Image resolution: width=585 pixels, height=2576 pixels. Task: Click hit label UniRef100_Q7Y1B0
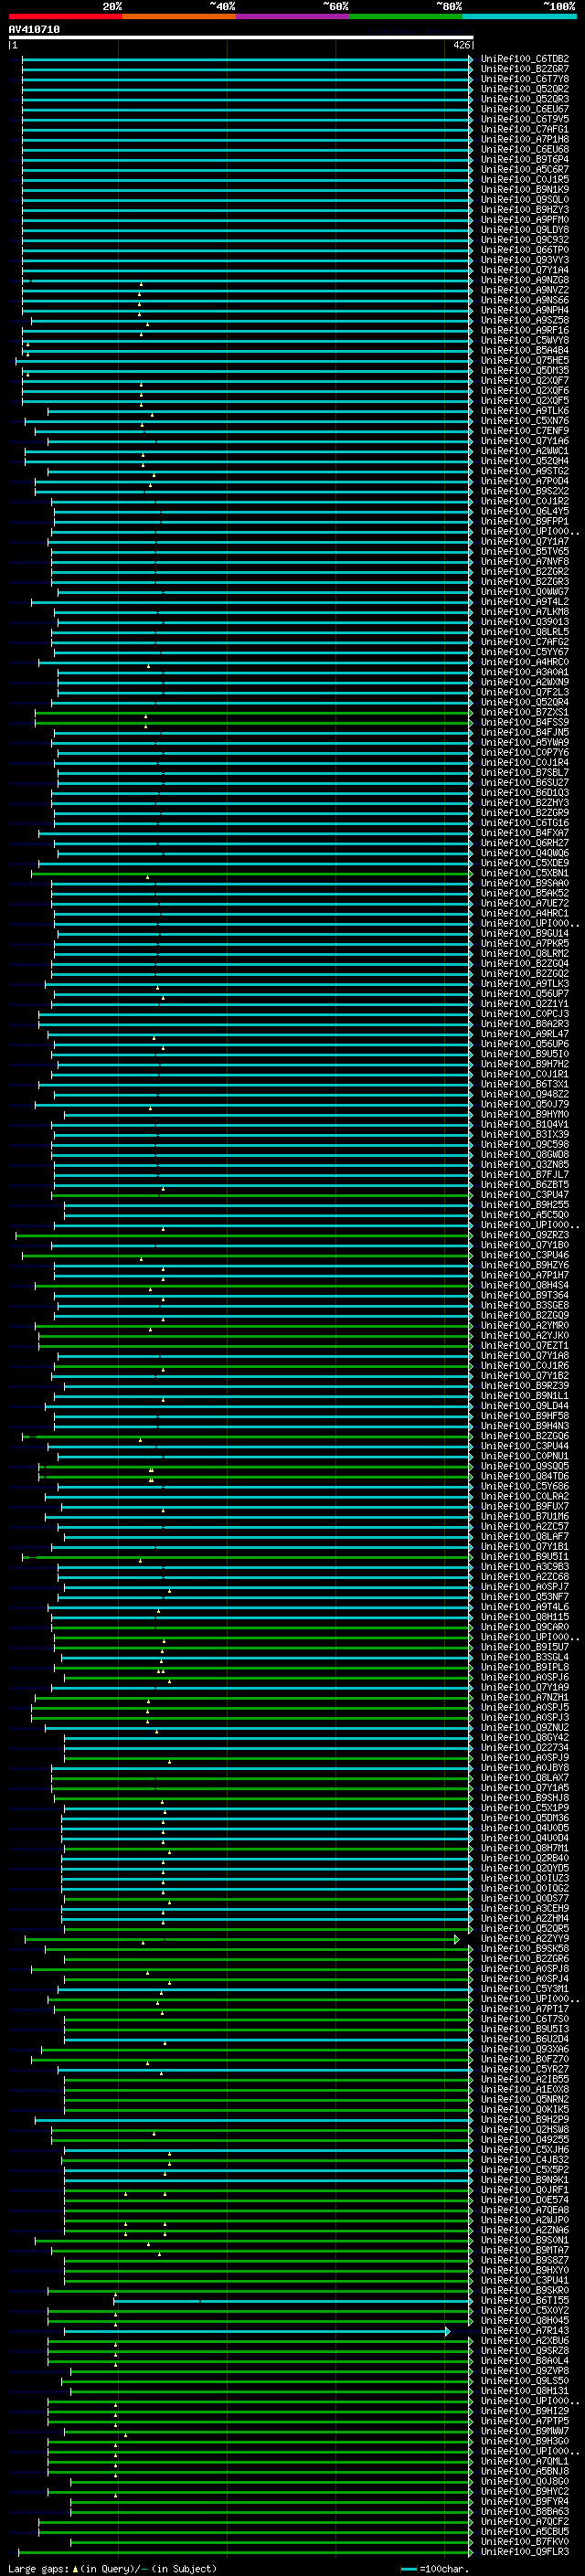click(x=525, y=1245)
